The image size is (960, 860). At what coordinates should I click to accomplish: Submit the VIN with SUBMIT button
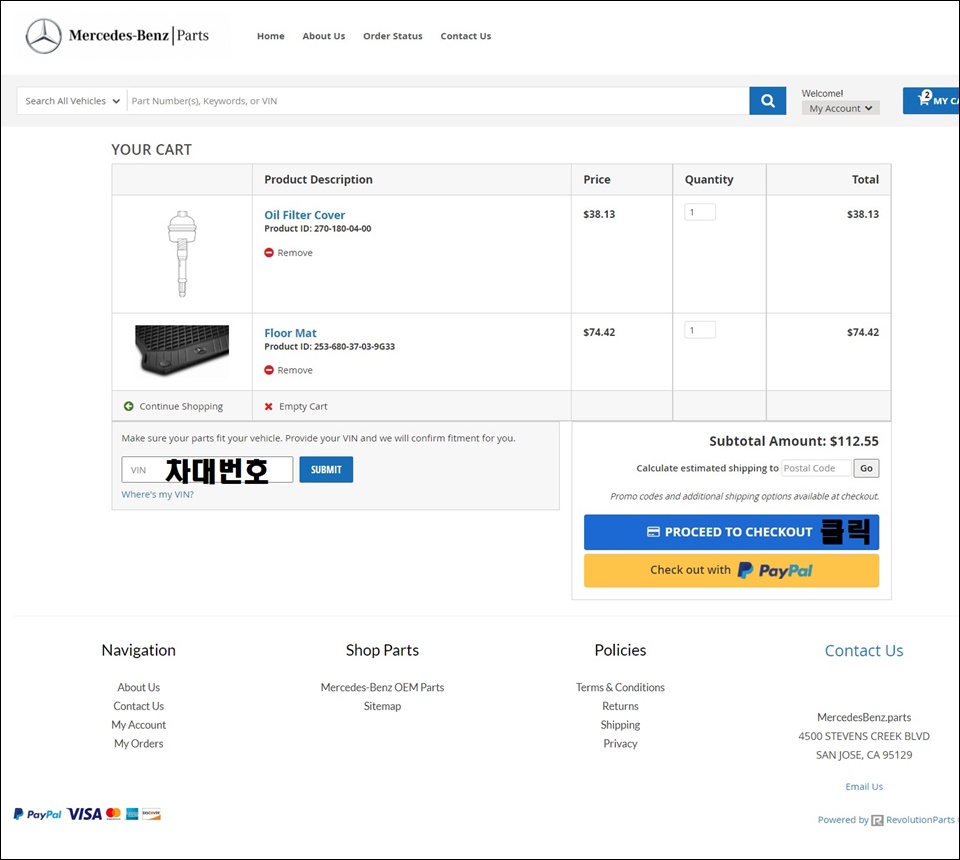coord(326,469)
